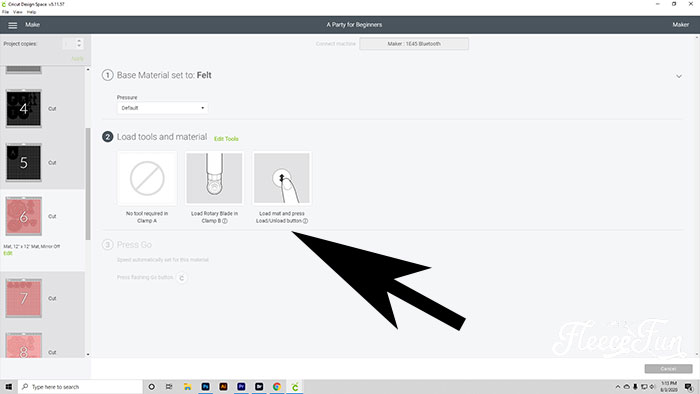
Task: Open the Pressure Default dropdown
Action: 162,108
